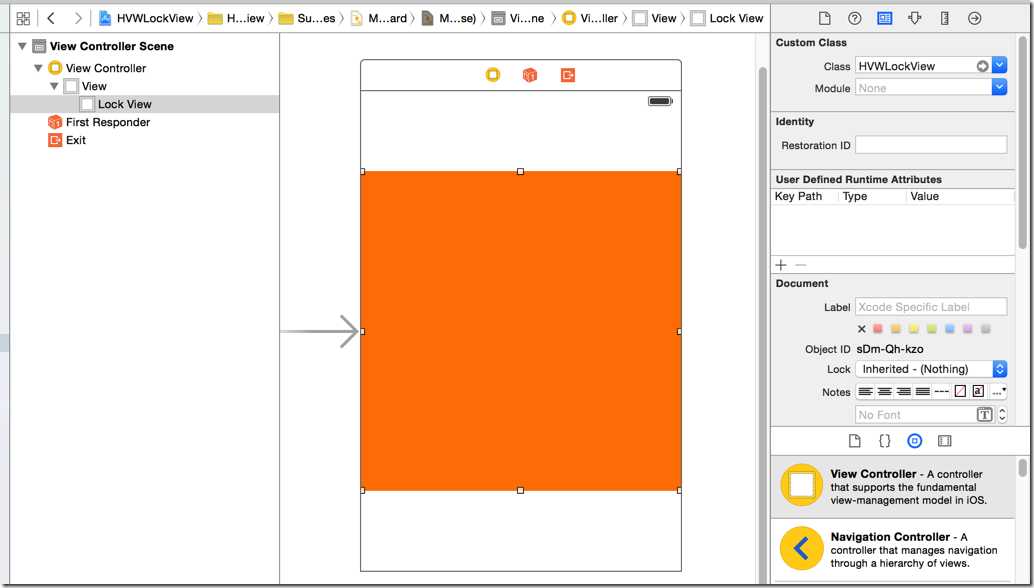Align notes text right
The width and height of the screenshot is (1034, 588).
point(904,392)
